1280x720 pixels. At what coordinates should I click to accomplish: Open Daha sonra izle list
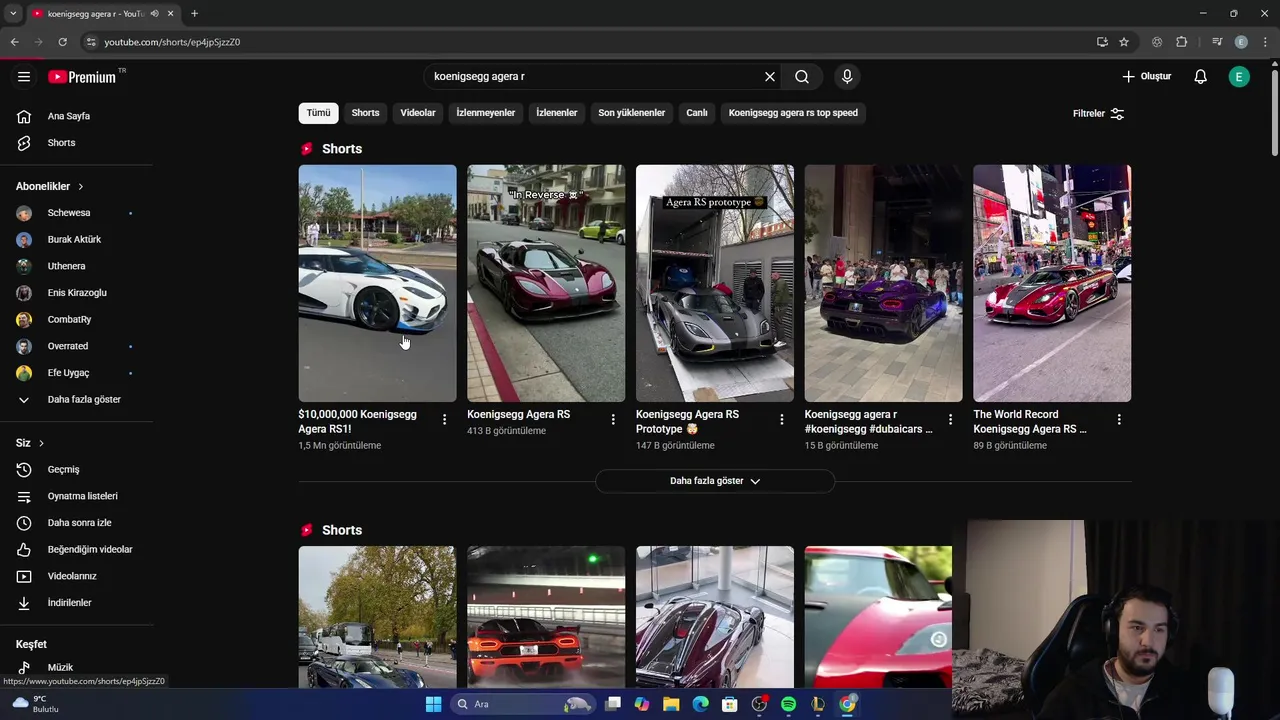coord(78,523)
